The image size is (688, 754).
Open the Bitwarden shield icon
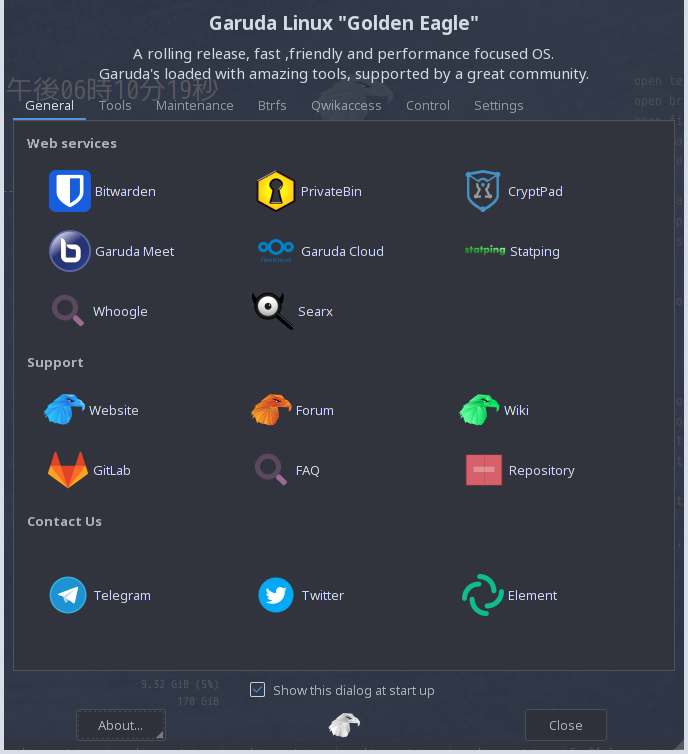(70, 191)
